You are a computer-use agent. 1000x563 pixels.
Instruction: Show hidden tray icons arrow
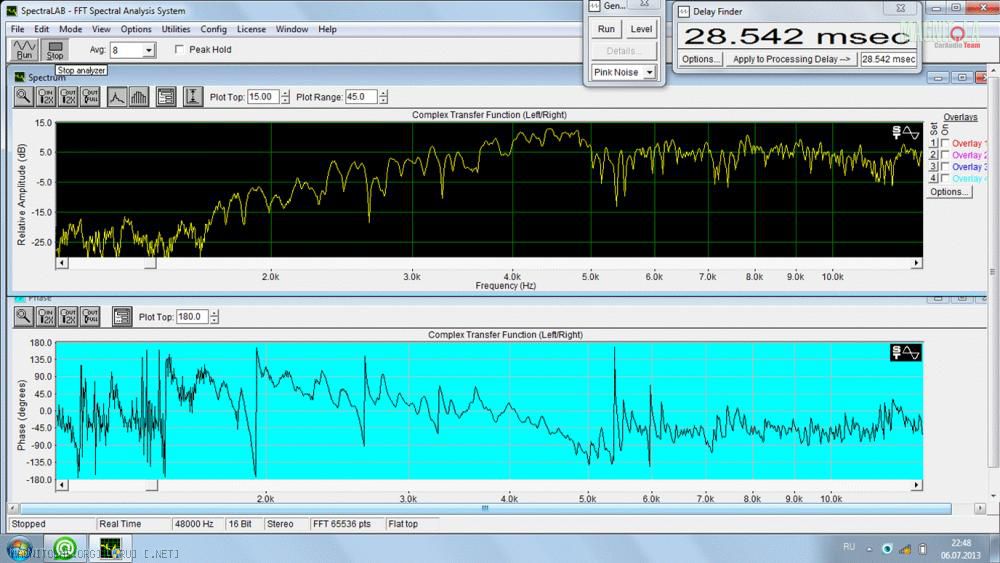point(869,548)
